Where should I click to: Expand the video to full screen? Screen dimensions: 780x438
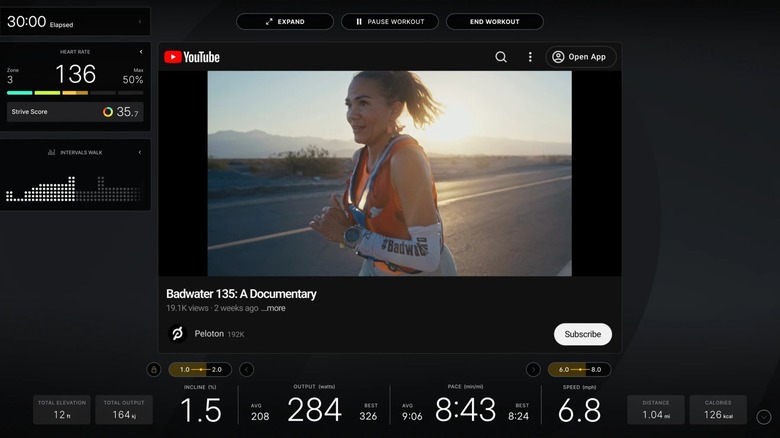[x=285, y=21]
